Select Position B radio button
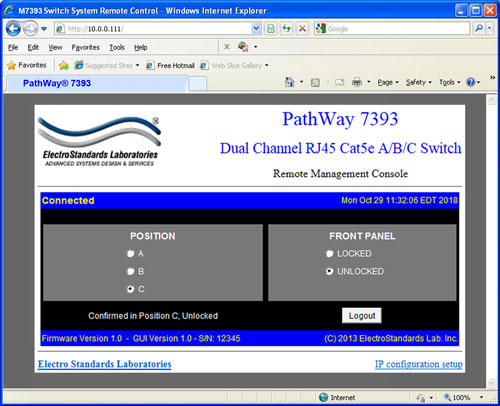The width and height of the screenshot is (500, 406). point(130,271)
